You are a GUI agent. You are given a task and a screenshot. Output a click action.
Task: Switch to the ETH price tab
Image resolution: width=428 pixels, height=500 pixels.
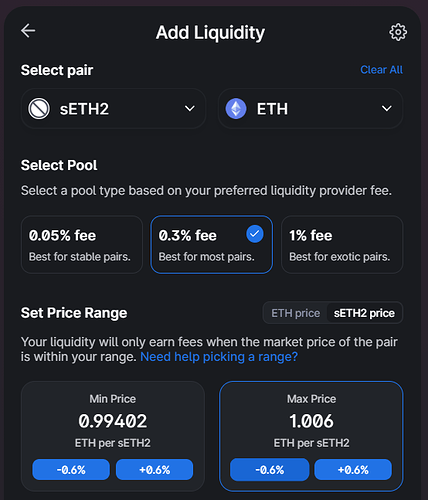click(x=296, y=313)
